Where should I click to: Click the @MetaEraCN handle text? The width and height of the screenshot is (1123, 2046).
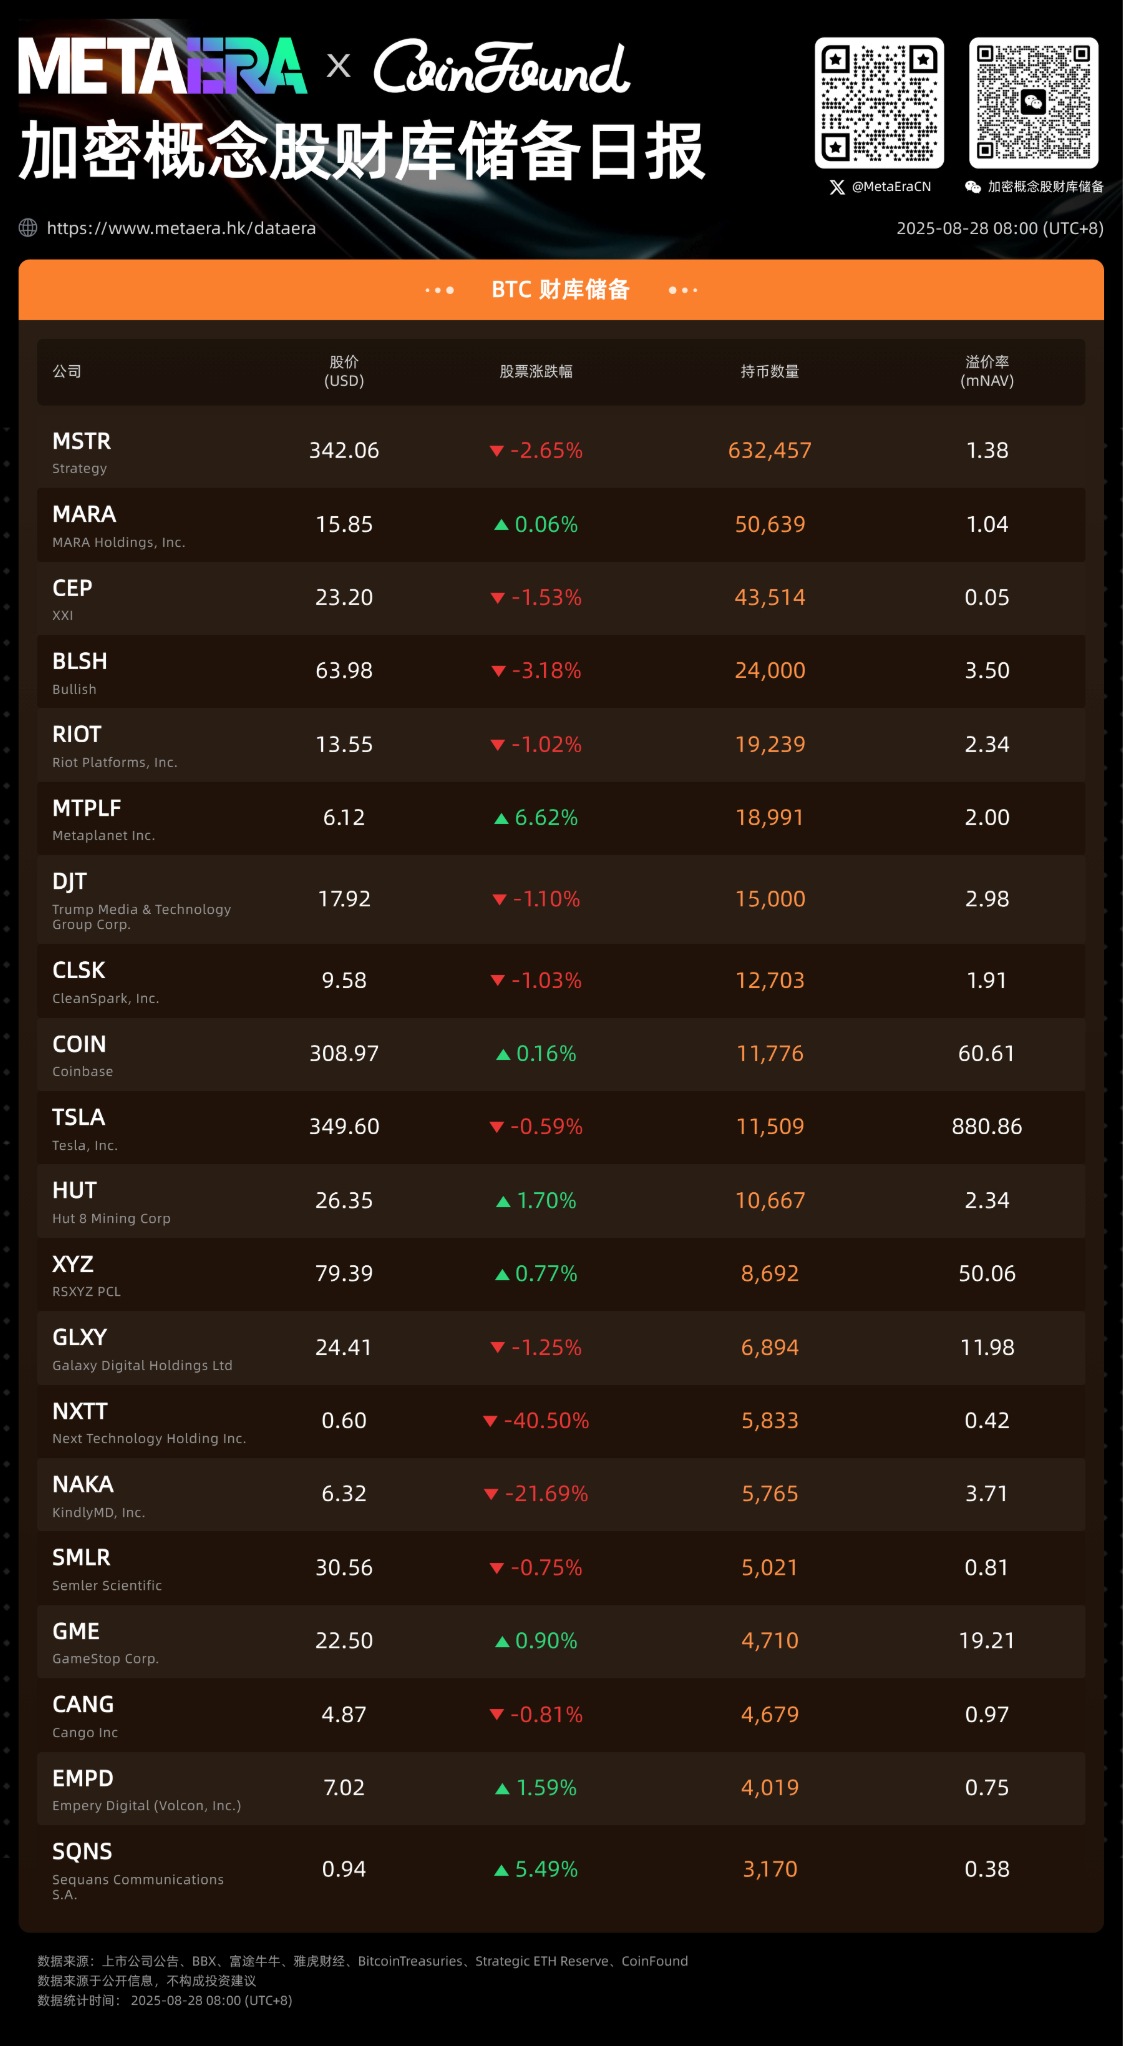pyautogui.click(x=891, y=187)
